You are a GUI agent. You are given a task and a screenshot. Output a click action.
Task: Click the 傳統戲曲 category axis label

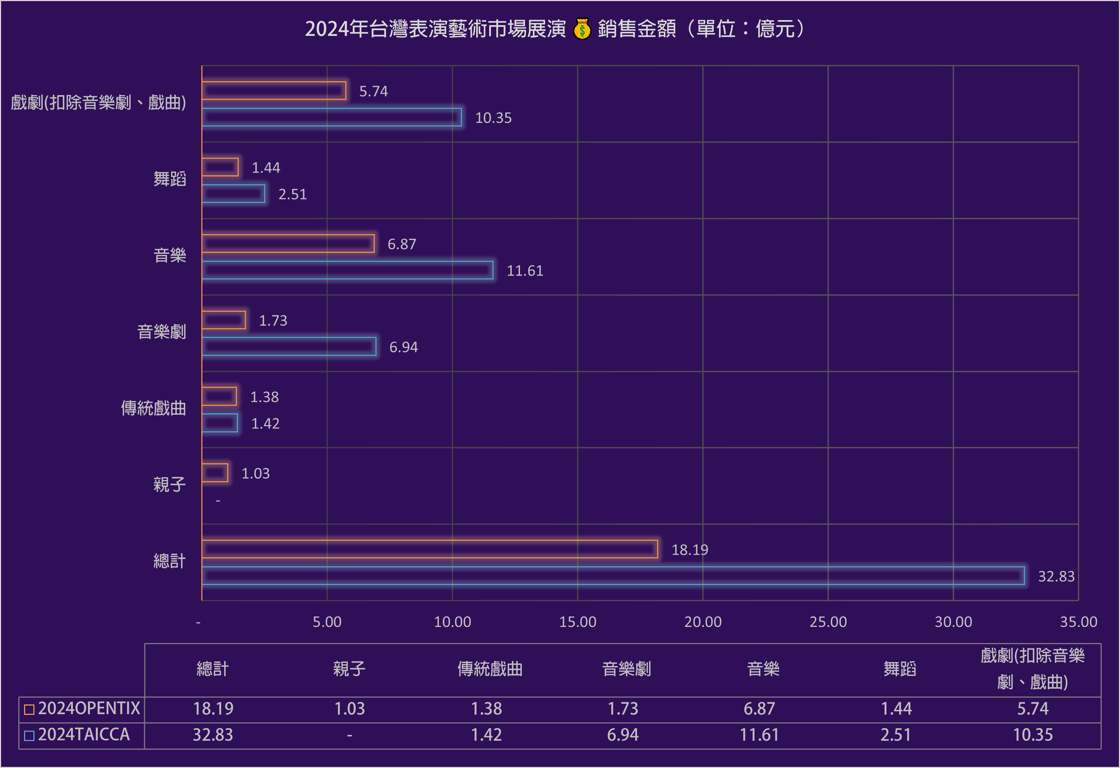coord(154,408)
